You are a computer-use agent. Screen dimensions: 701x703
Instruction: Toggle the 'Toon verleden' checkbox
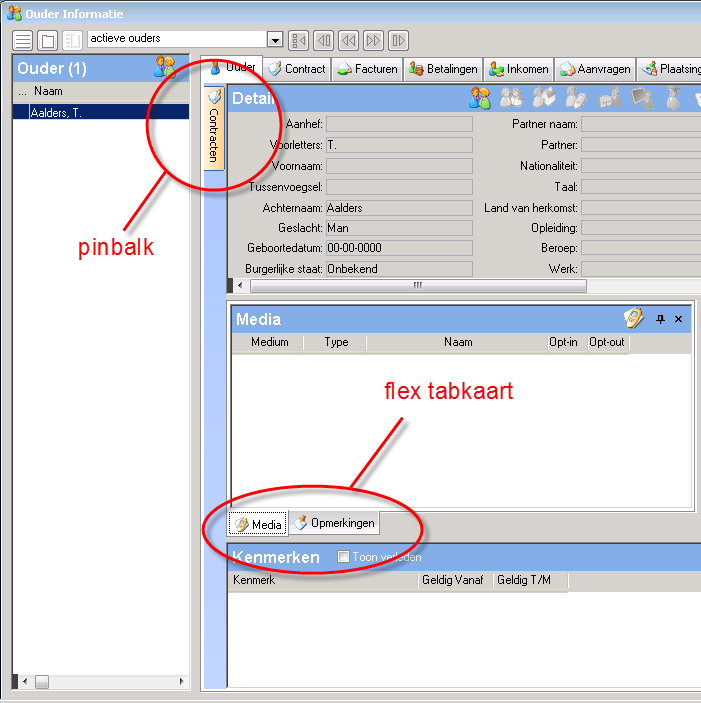coord(344,557)
